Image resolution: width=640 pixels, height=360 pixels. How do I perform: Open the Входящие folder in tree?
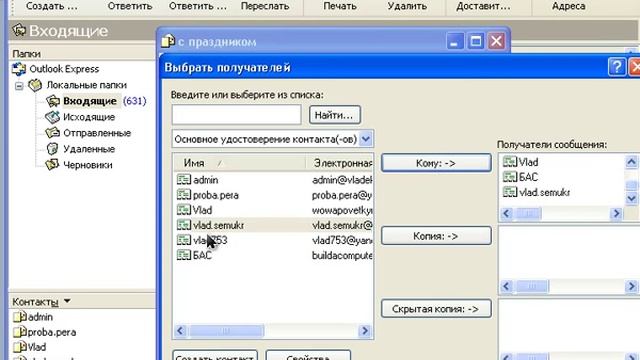tap(90, 101)
